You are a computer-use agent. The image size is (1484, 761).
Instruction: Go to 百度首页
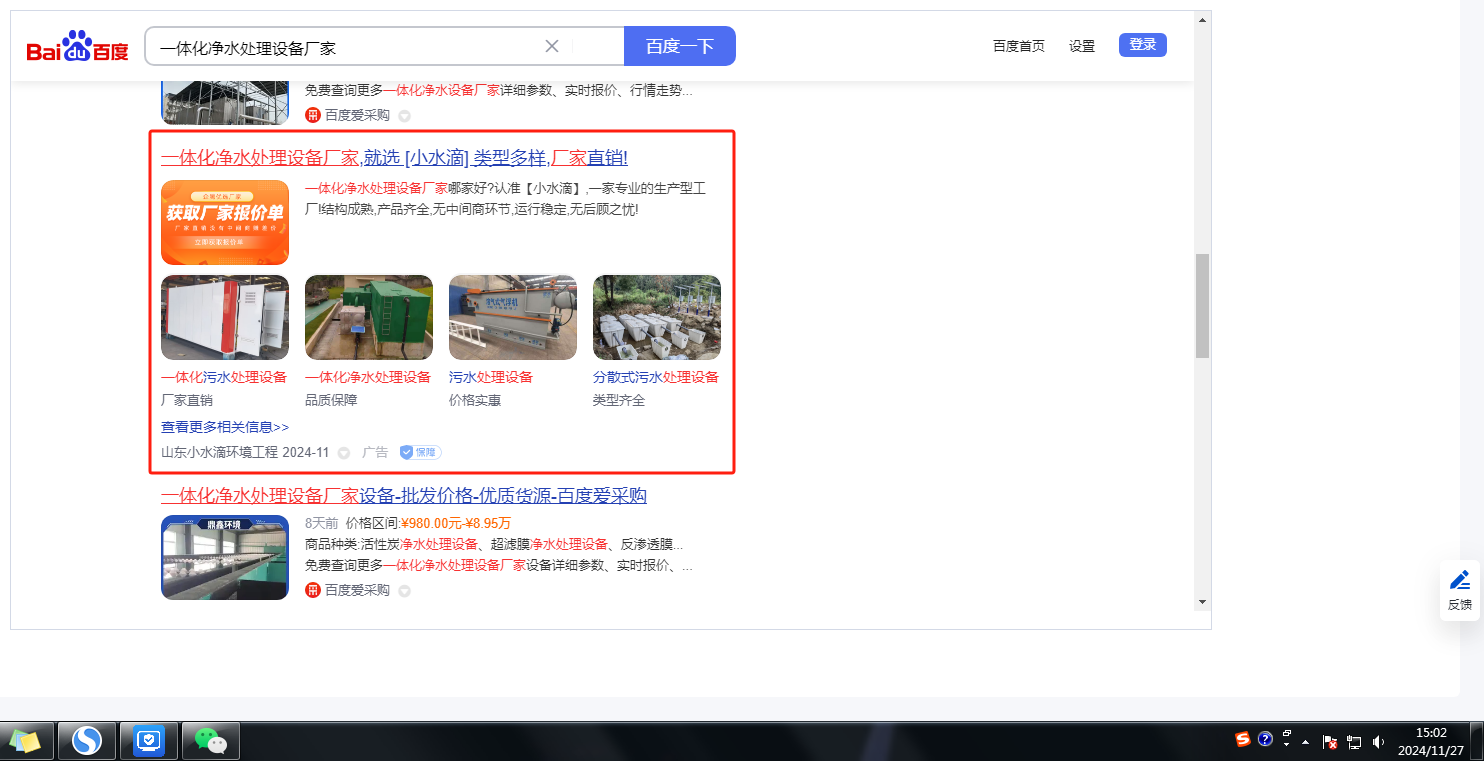tap(1019, 46)
